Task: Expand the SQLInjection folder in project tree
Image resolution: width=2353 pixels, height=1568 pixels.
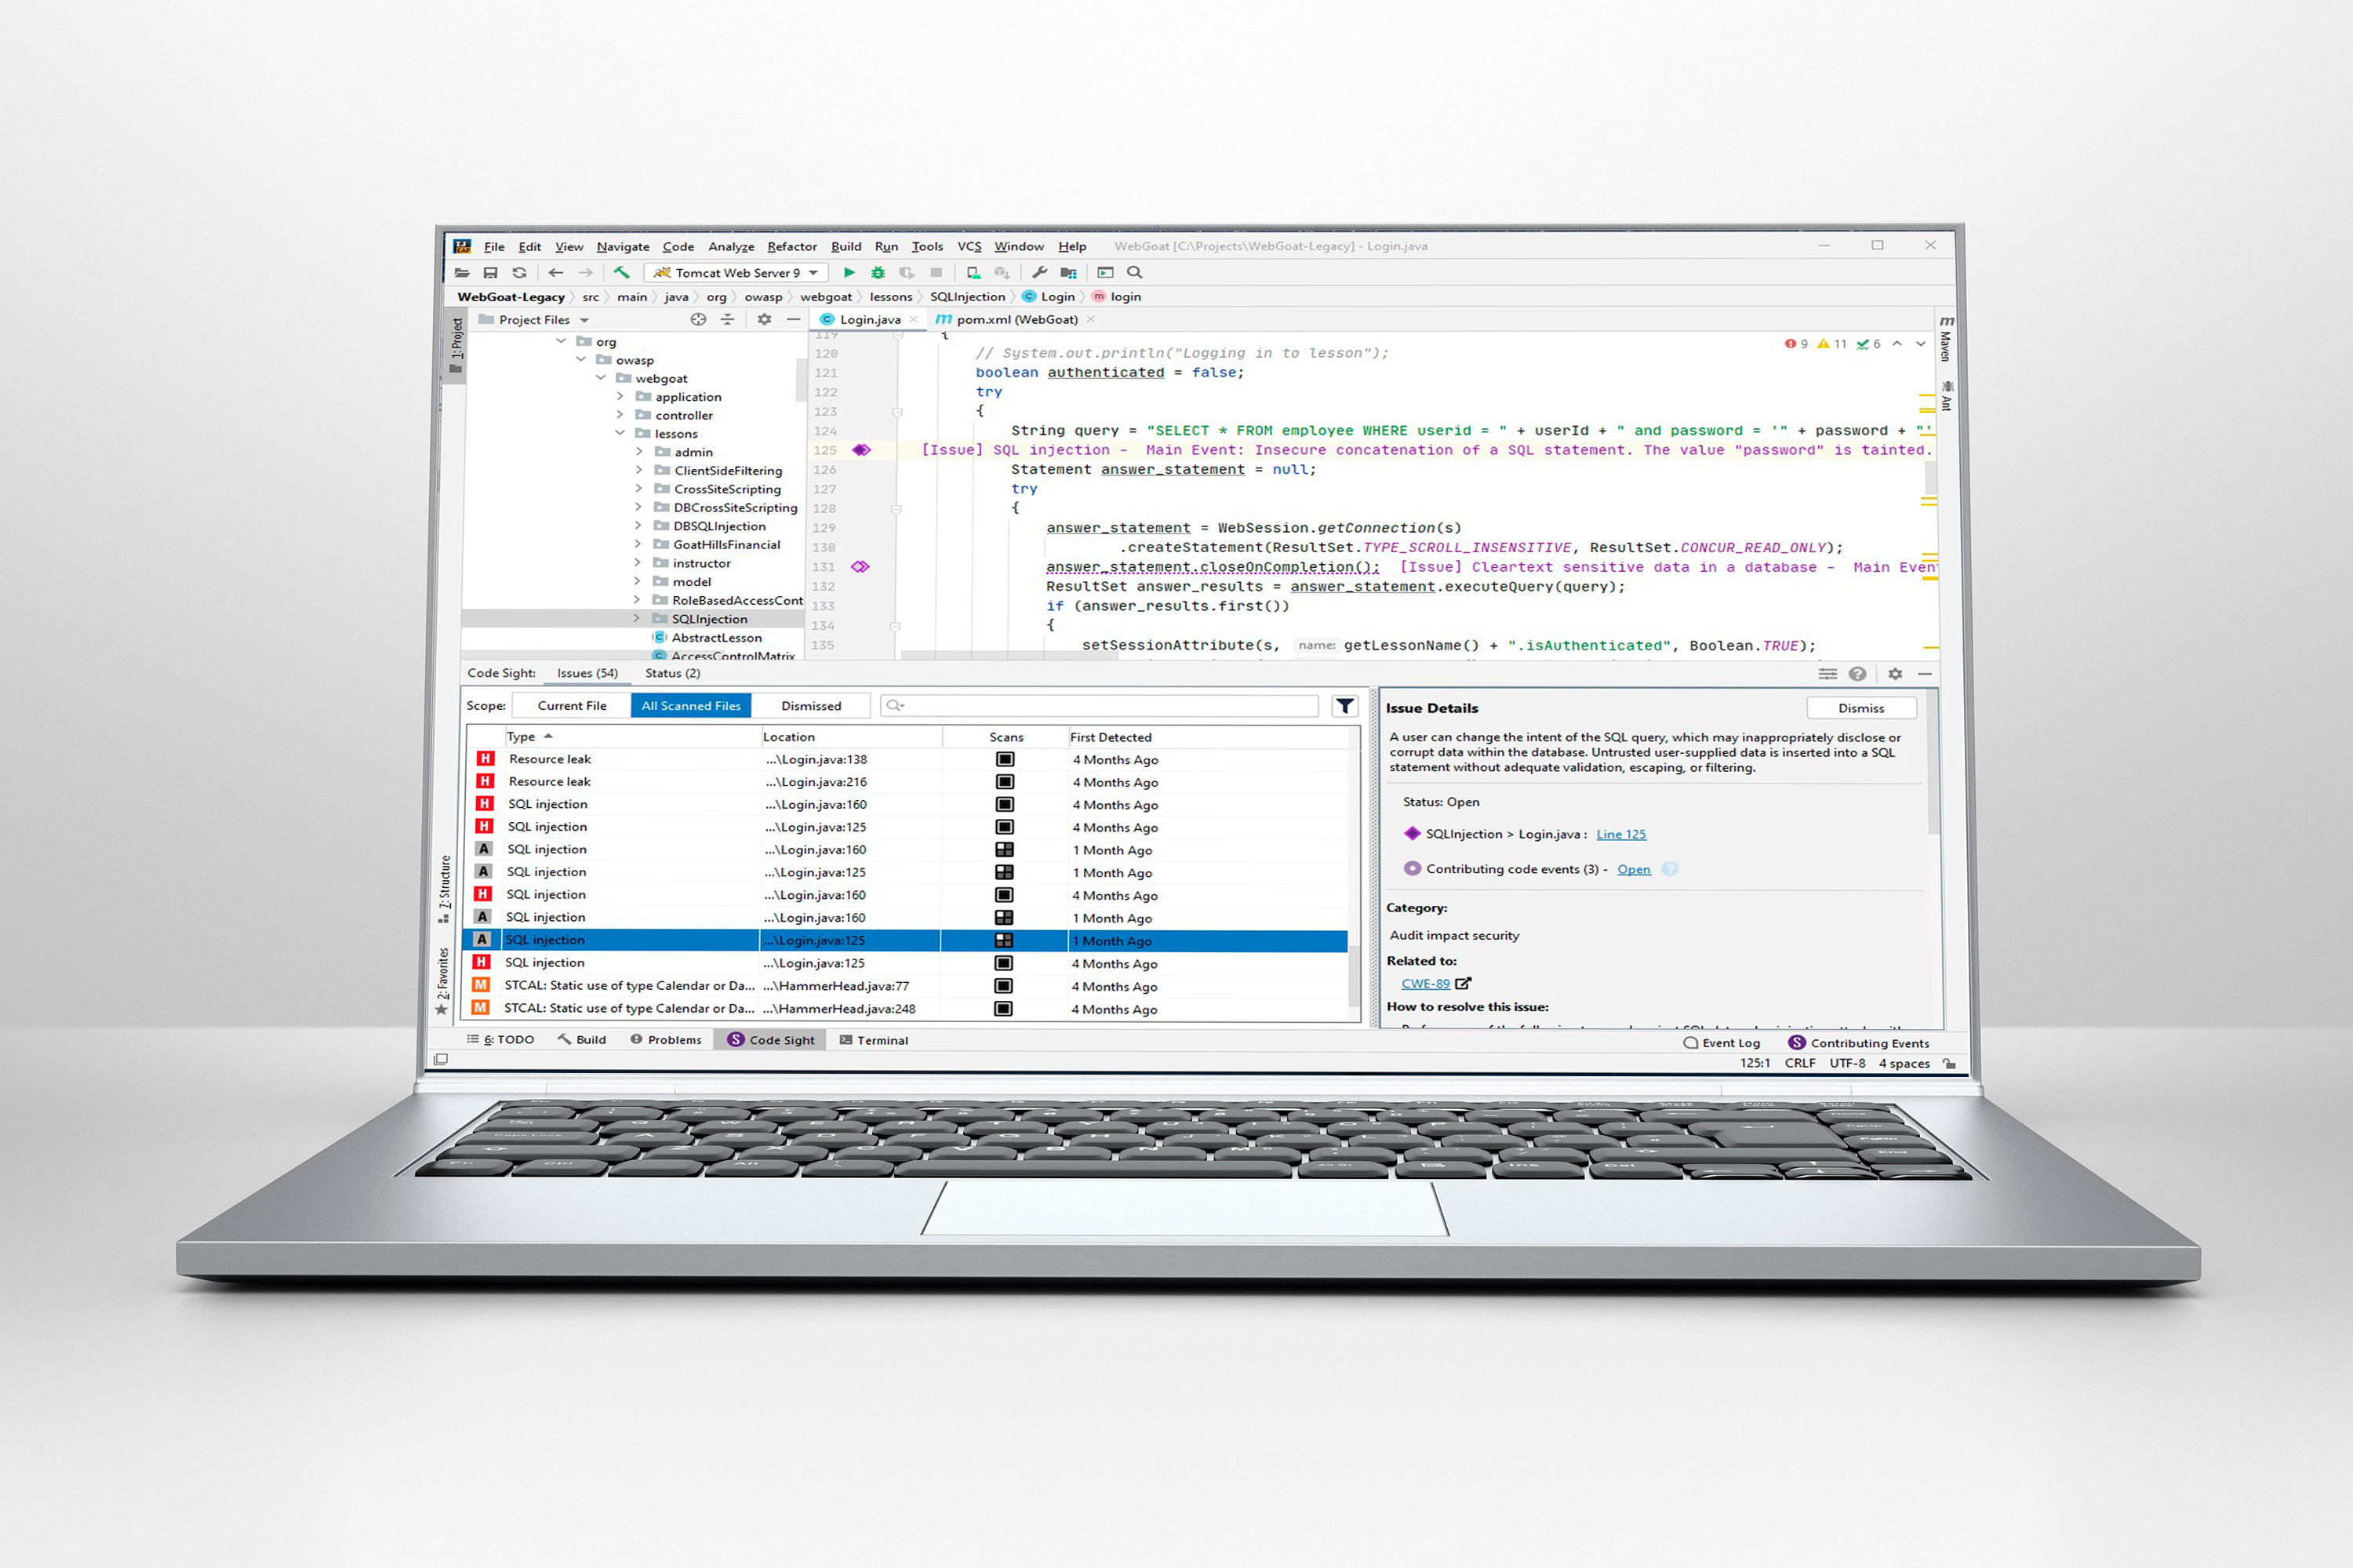Action: pyautogui.click(x=638, y=618)
